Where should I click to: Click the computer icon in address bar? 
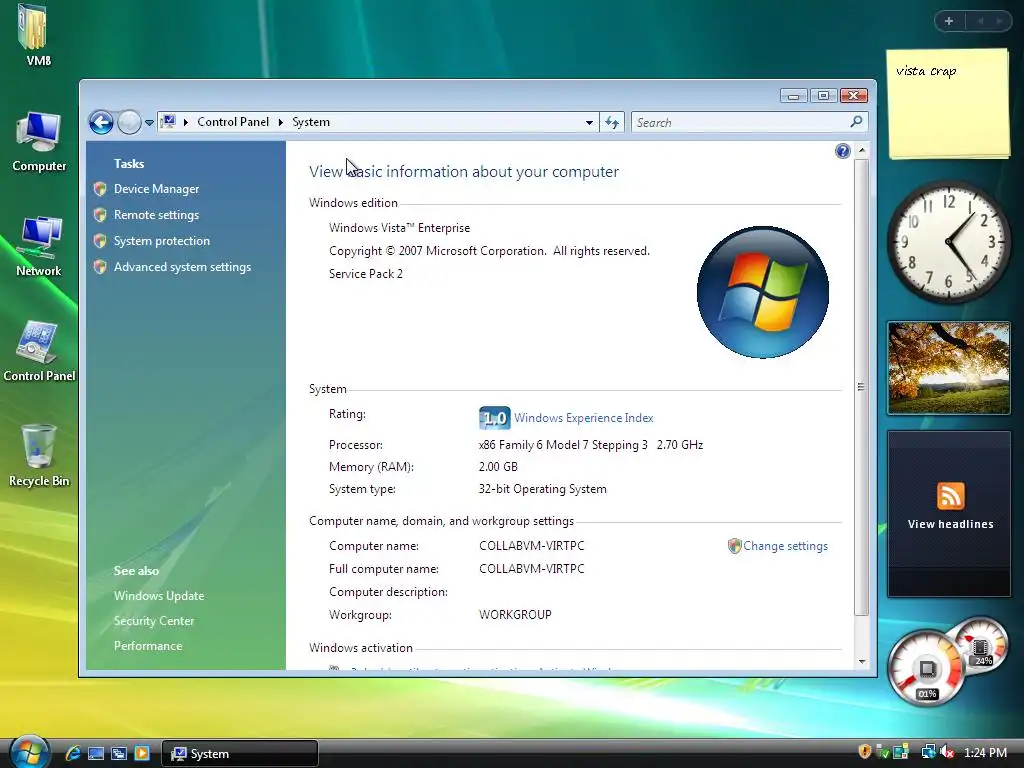coord(168,121)
